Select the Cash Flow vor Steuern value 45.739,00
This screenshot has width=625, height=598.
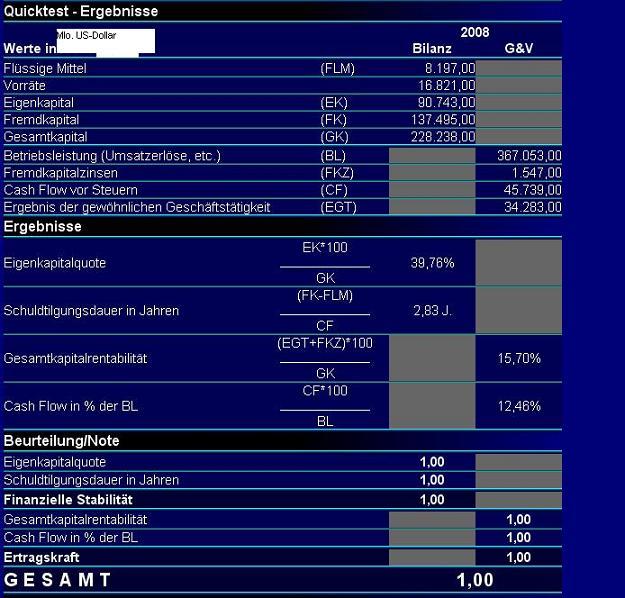(533, 190)
